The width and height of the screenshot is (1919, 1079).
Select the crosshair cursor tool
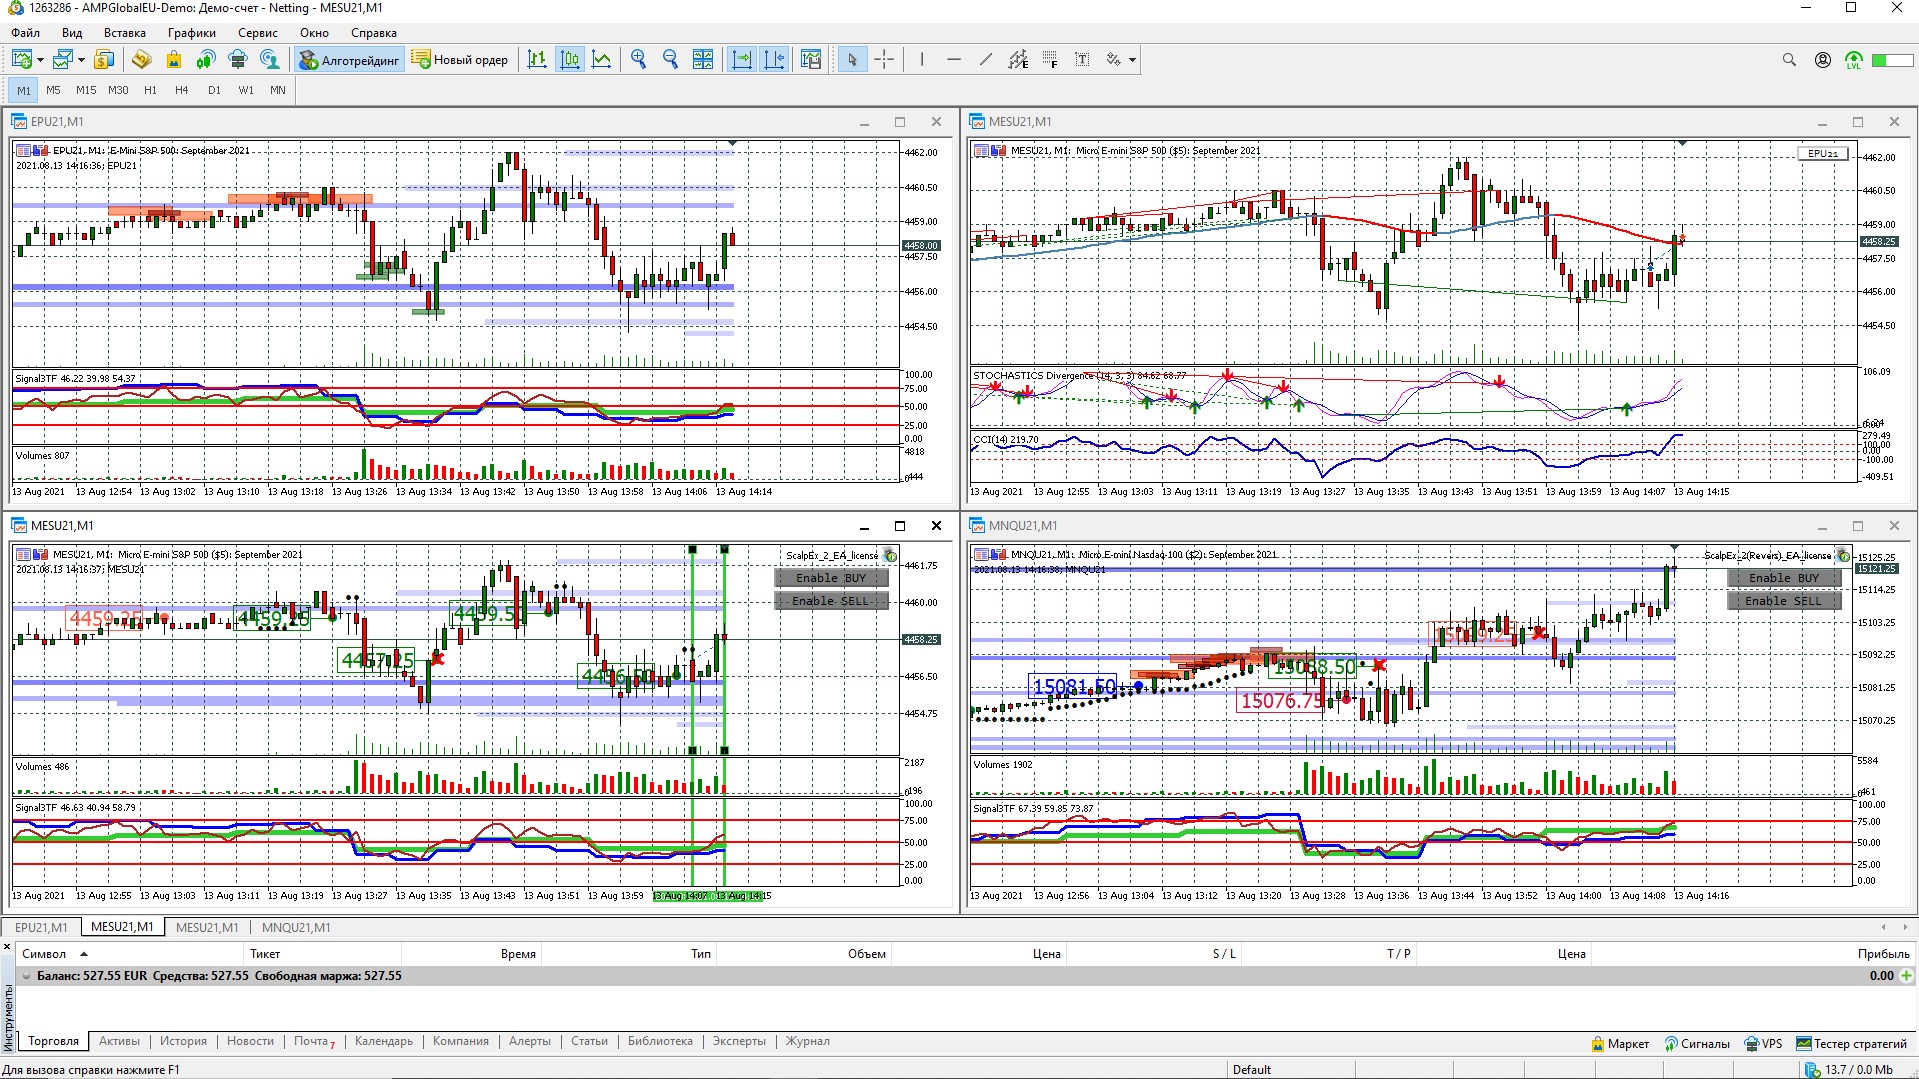point(884,60)
